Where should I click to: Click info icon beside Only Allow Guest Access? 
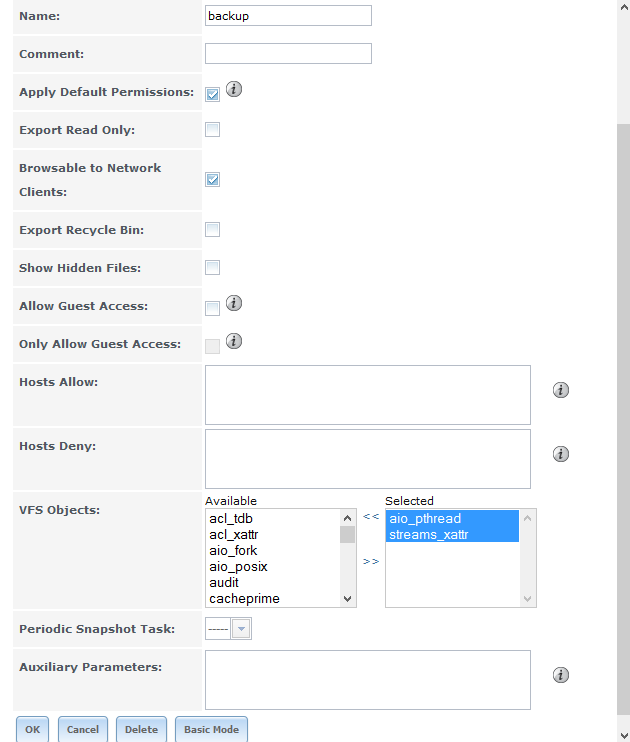click(233, 341)
